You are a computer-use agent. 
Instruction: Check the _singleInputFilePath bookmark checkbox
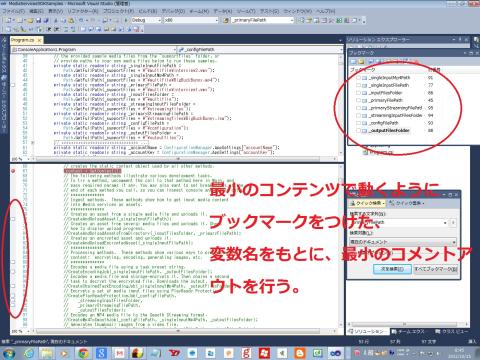[358, 85]
